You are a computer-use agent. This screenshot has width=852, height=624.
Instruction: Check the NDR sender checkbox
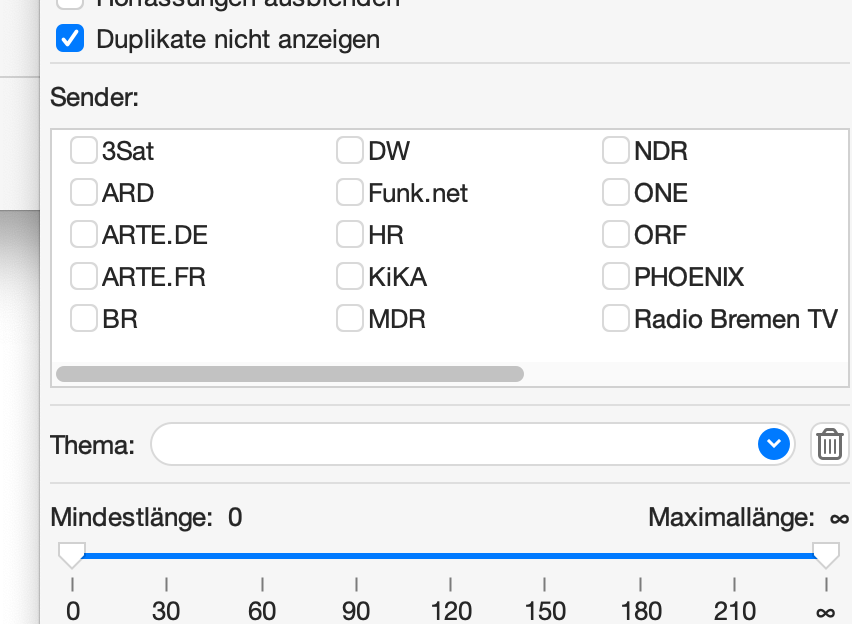pos(616,151)
